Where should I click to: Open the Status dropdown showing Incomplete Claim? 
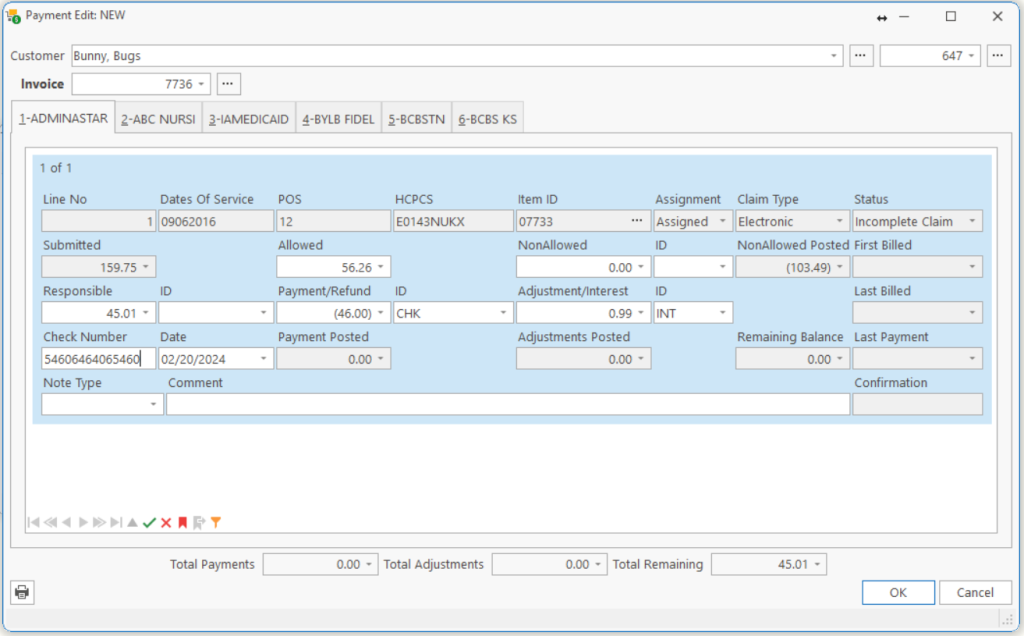click(972, 221)
